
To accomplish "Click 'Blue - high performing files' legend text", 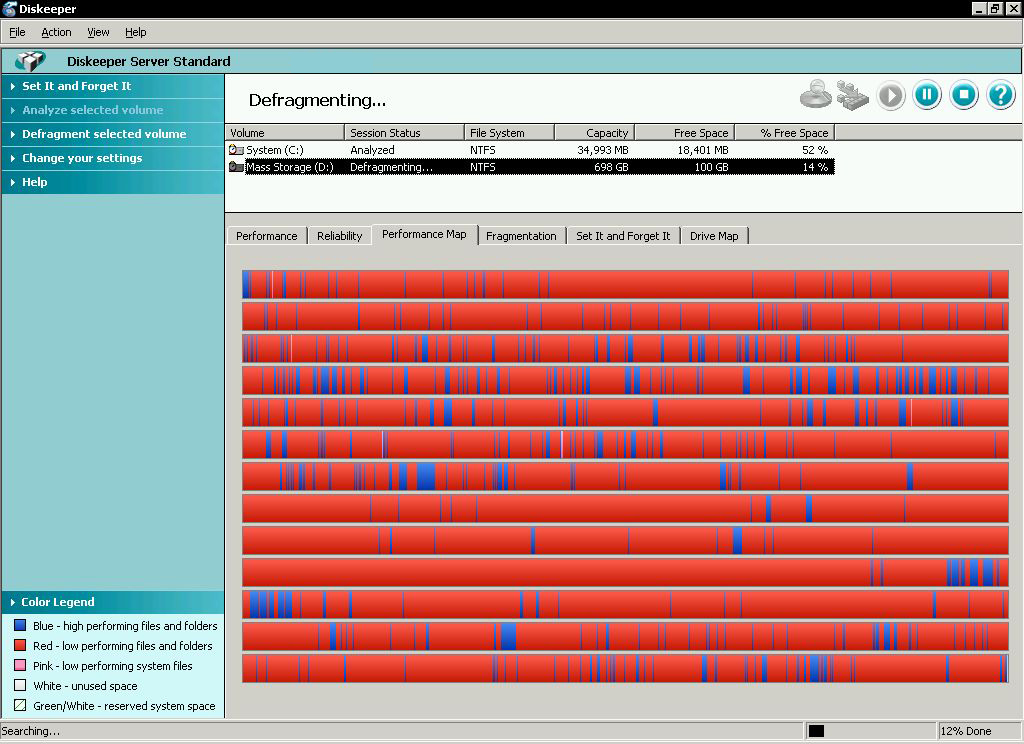I will pos(125,626).
